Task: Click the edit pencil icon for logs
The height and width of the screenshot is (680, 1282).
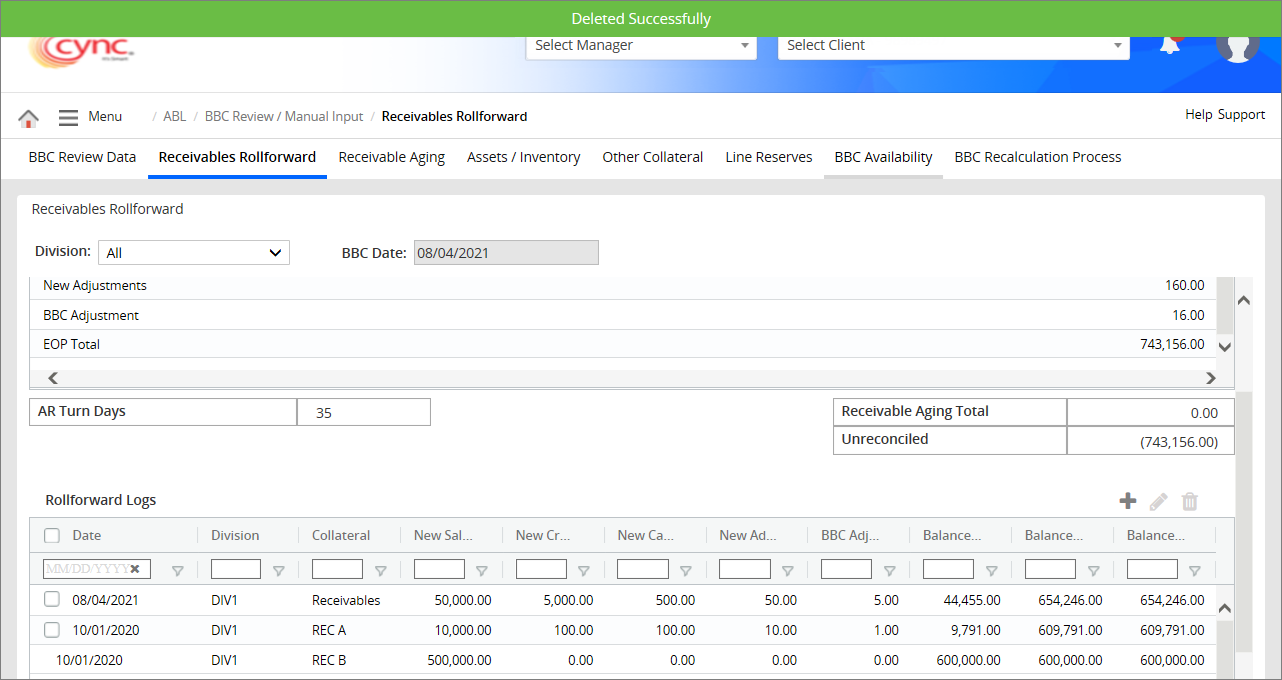Action: [1158, 501]
